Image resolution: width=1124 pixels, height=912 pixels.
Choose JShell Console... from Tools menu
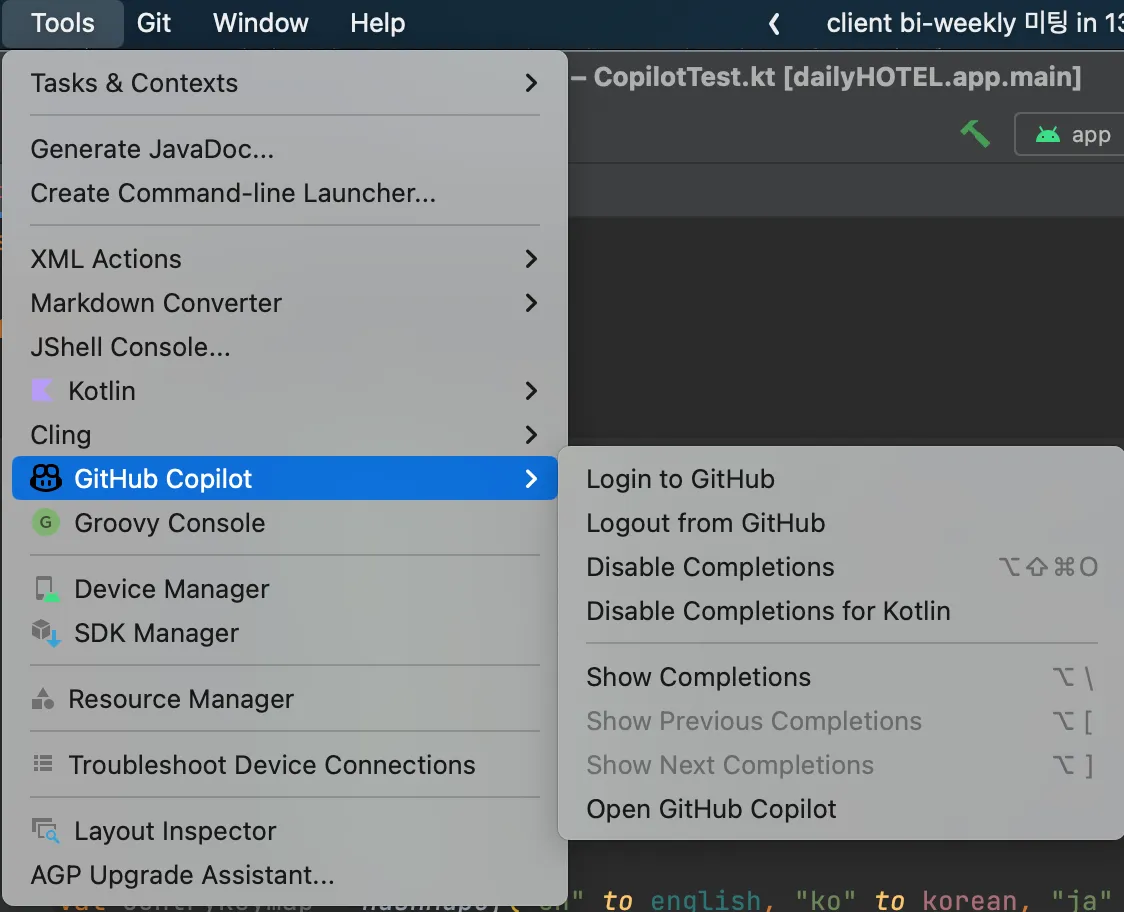[285, 347]
